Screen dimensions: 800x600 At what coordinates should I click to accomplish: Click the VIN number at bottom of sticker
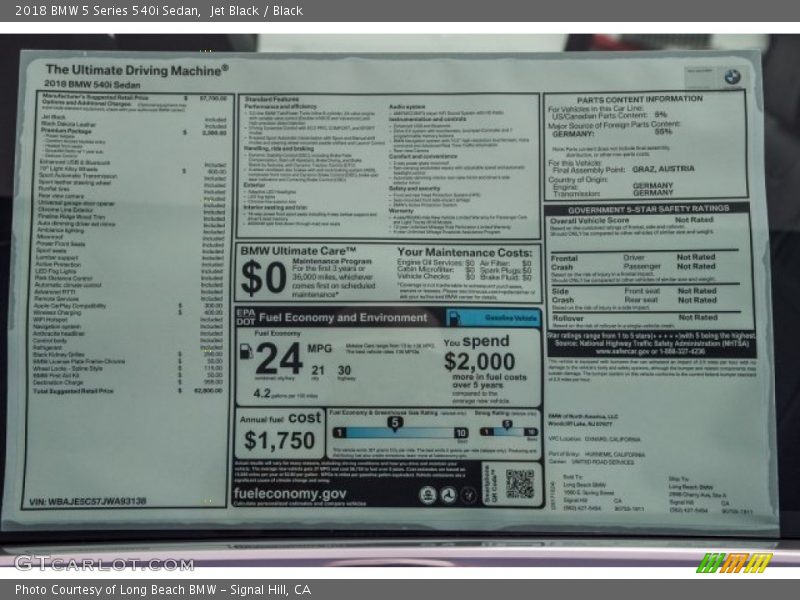click(x=88, y=502)
